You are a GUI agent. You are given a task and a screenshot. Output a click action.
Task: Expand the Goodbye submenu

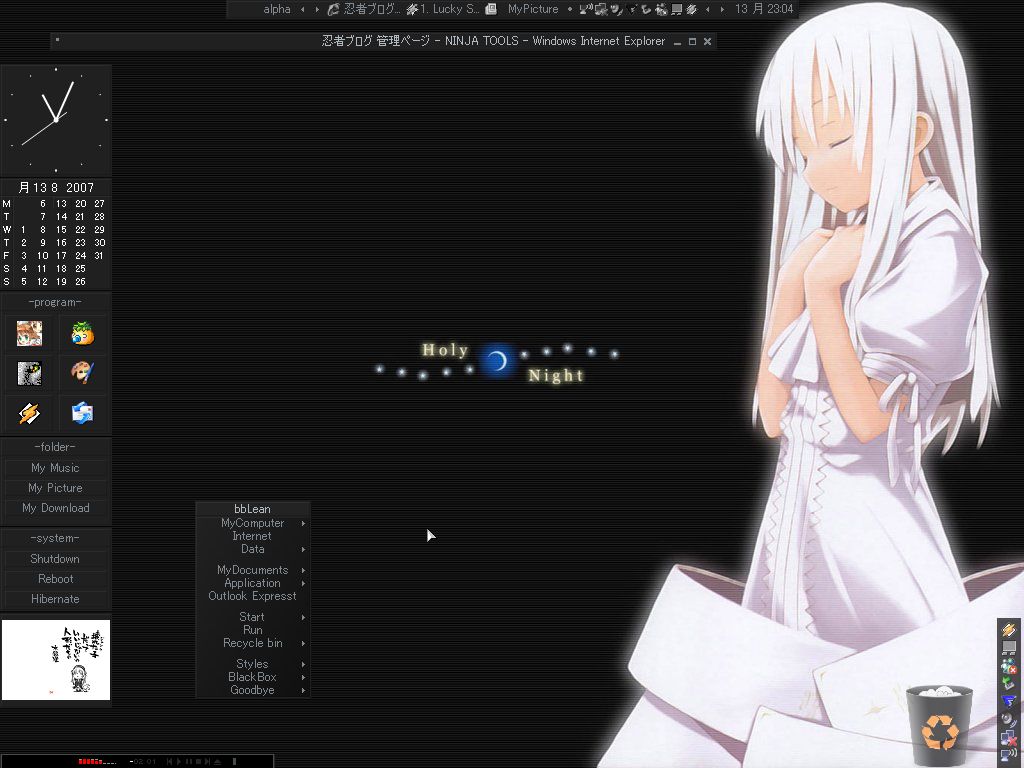253,690
